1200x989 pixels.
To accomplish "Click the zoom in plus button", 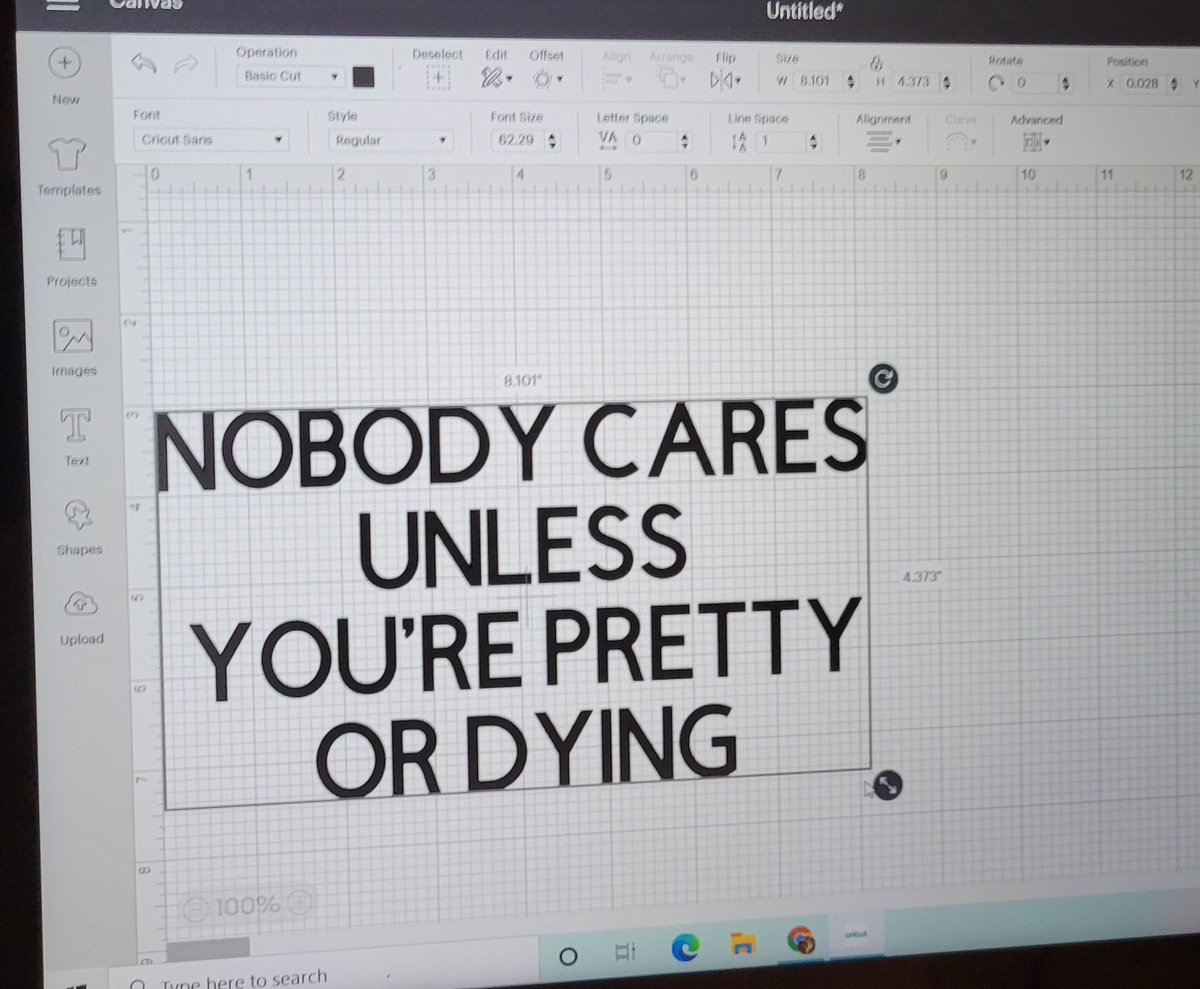I will click(300, 902).
